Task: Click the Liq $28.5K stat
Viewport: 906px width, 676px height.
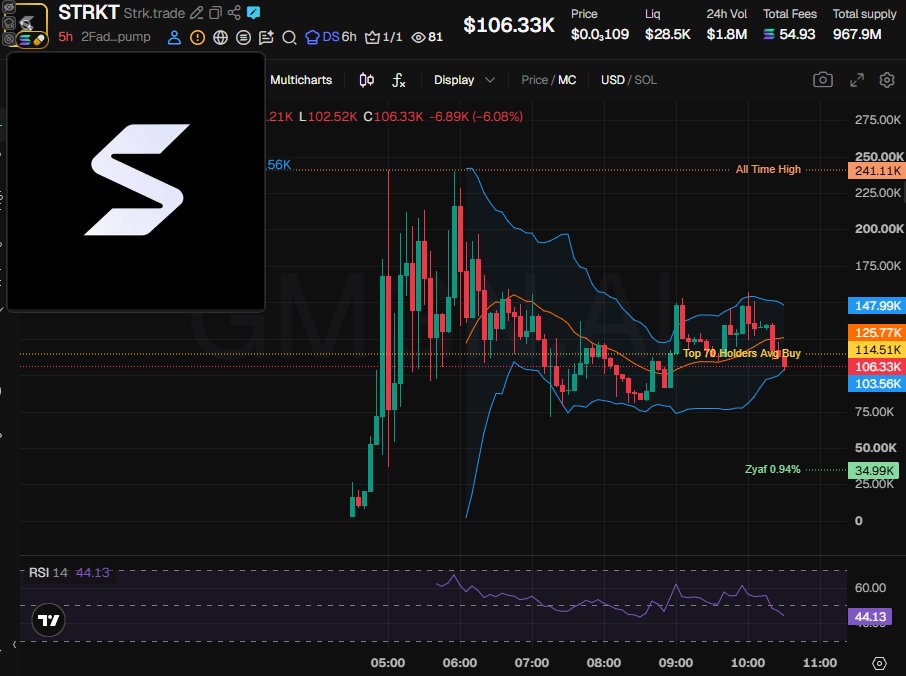Action: tap(667, 25)
